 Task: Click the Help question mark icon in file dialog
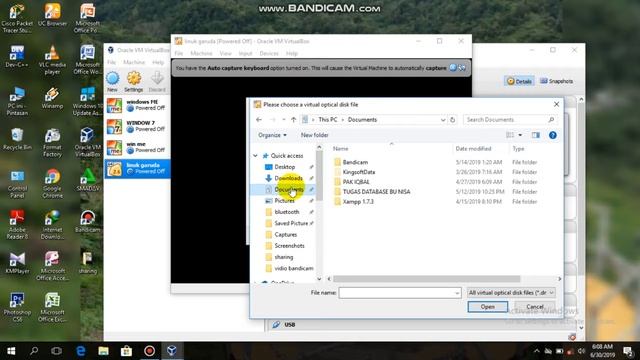[553, 135]
